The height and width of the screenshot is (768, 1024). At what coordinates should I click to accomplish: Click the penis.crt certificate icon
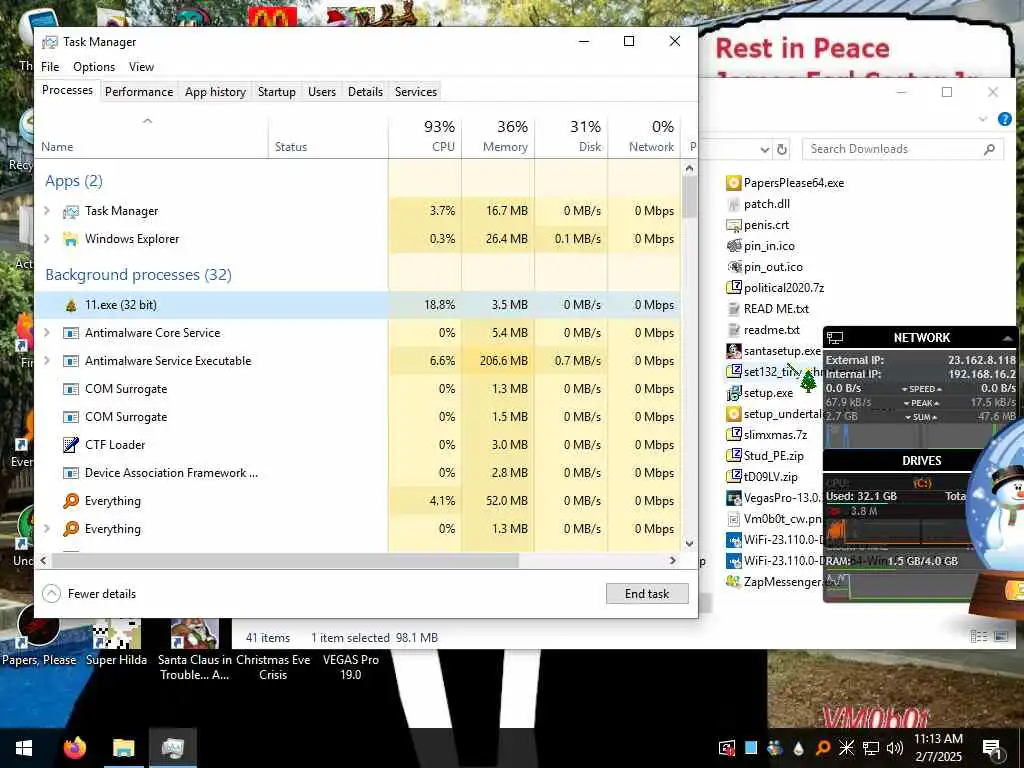[x=733, y=225]
